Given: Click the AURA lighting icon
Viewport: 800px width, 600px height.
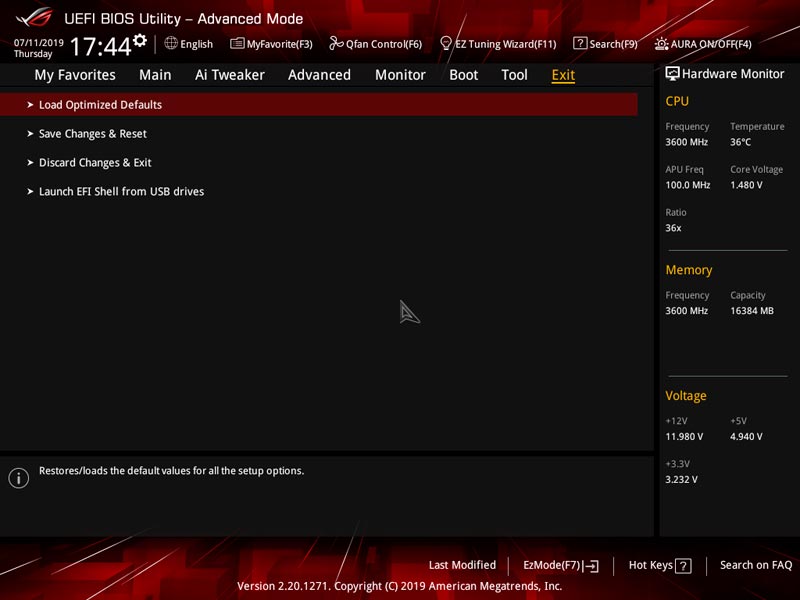Looking at the screenshot, I should point(662,44).
